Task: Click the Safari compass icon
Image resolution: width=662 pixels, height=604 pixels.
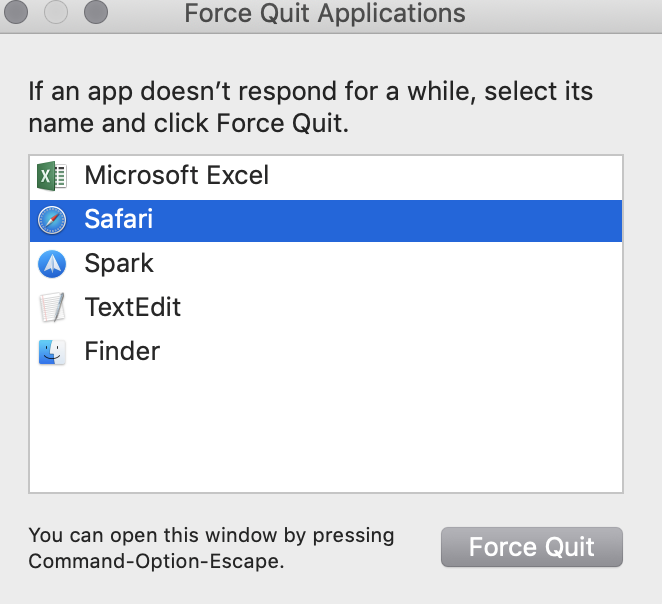Action: [51, 220]
